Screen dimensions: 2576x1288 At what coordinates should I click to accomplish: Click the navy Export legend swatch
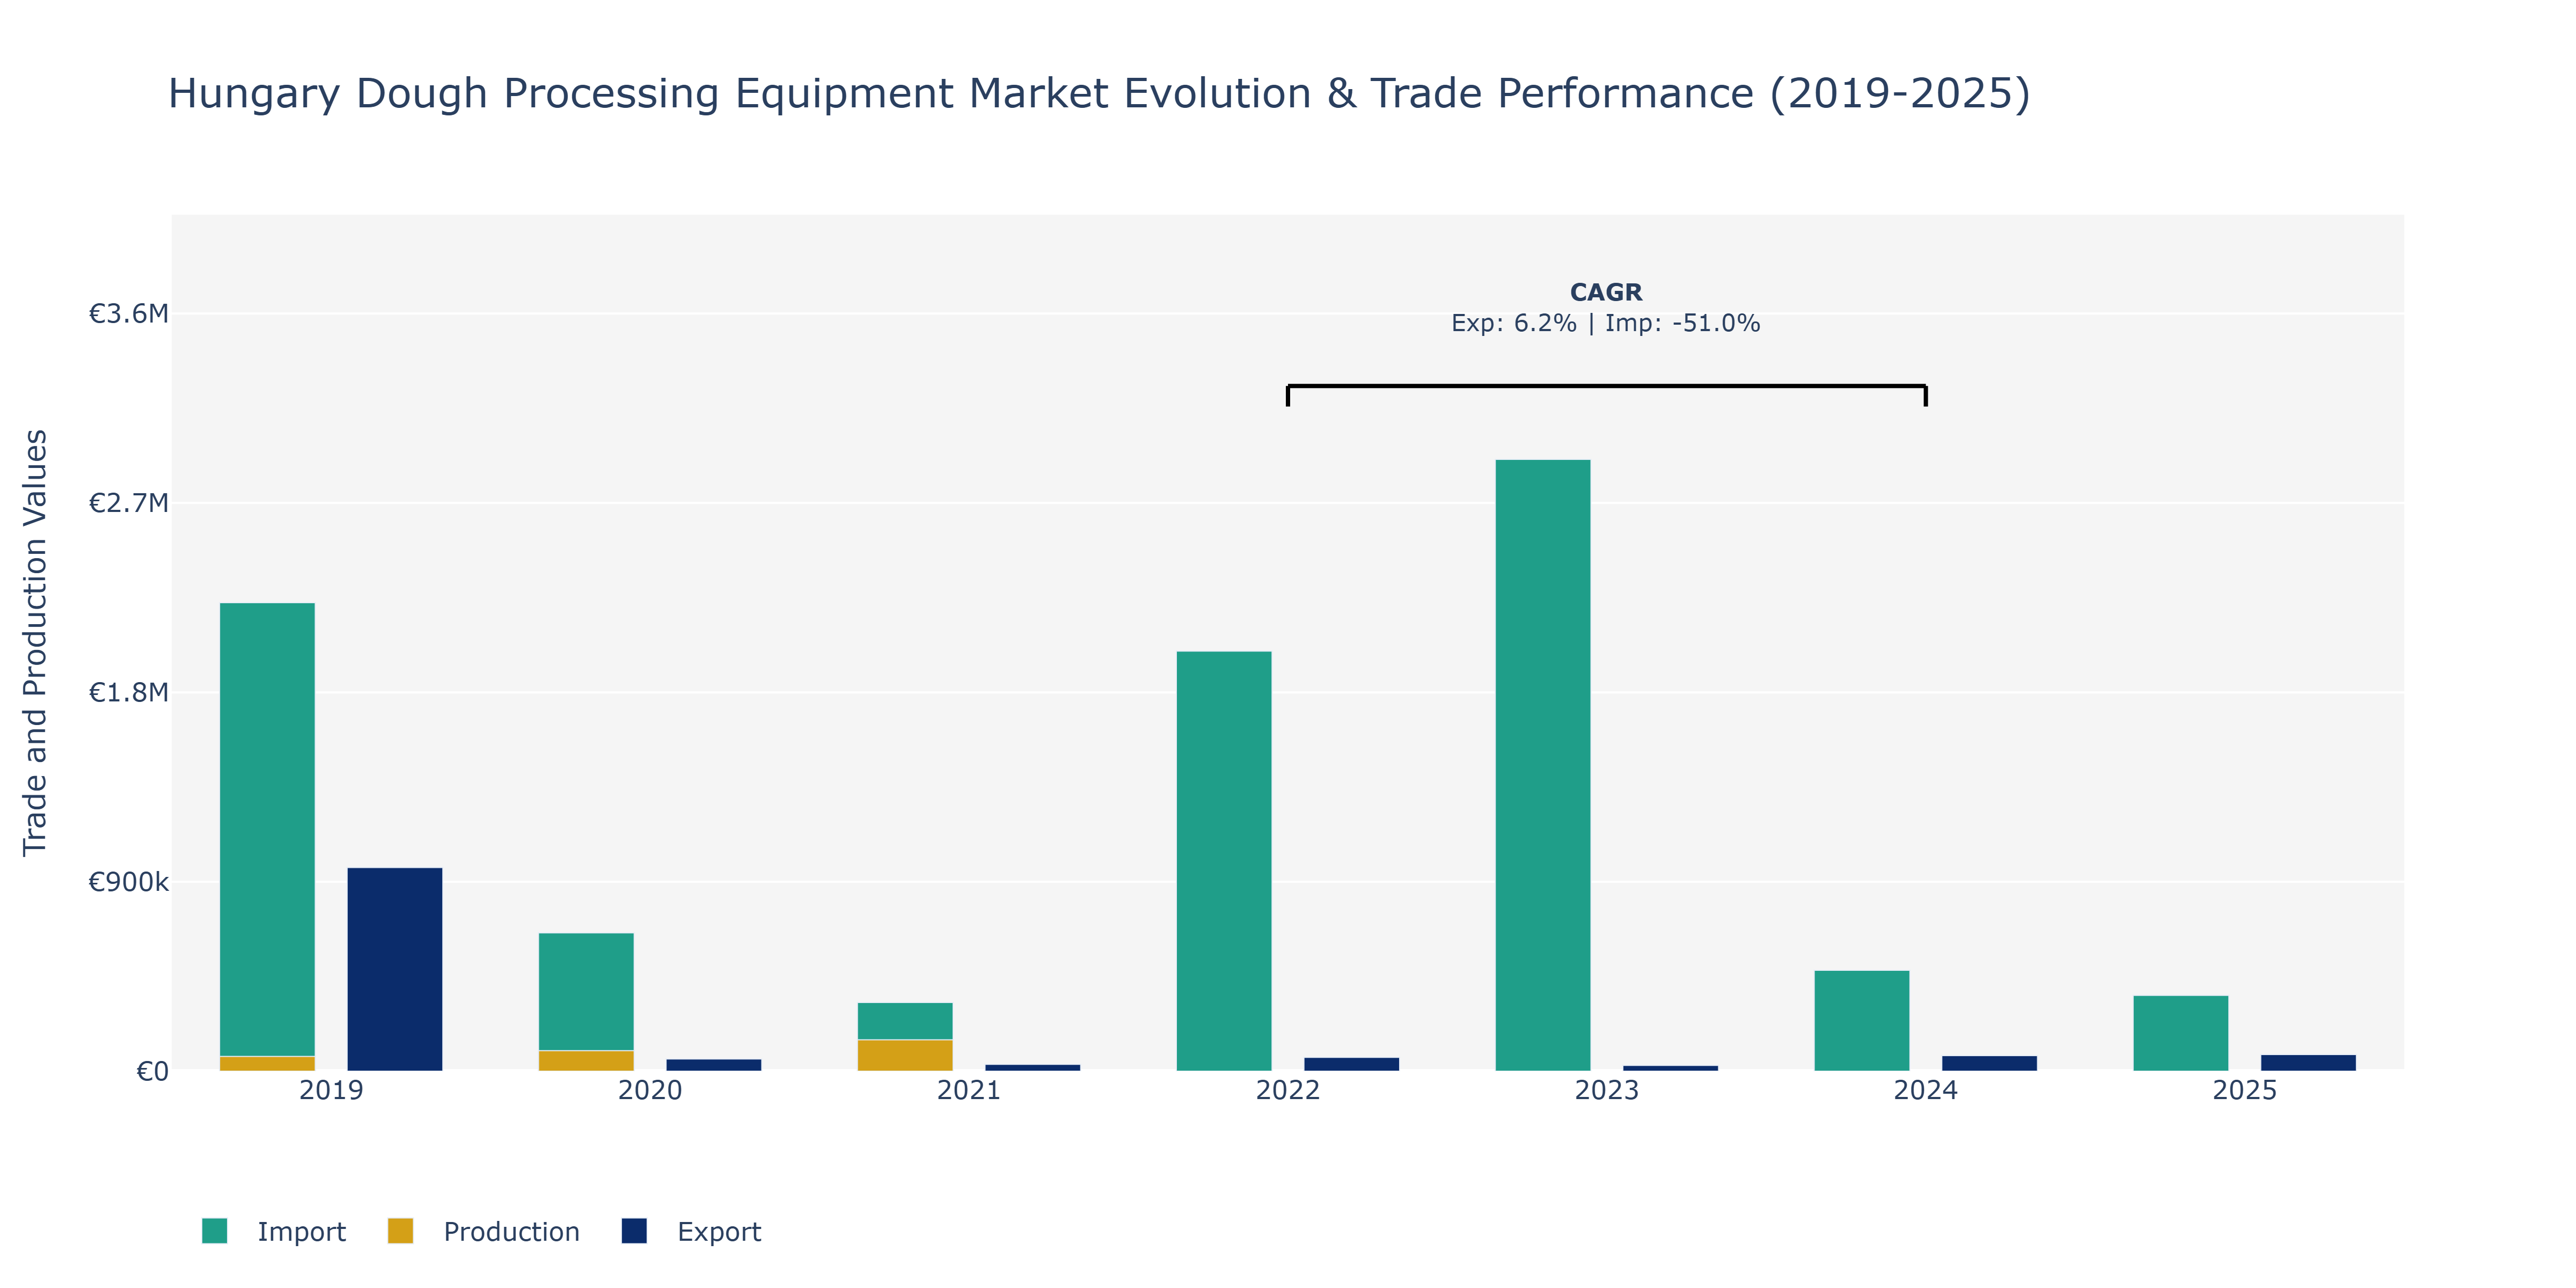pyautogui.click(x=634, y=1231)
